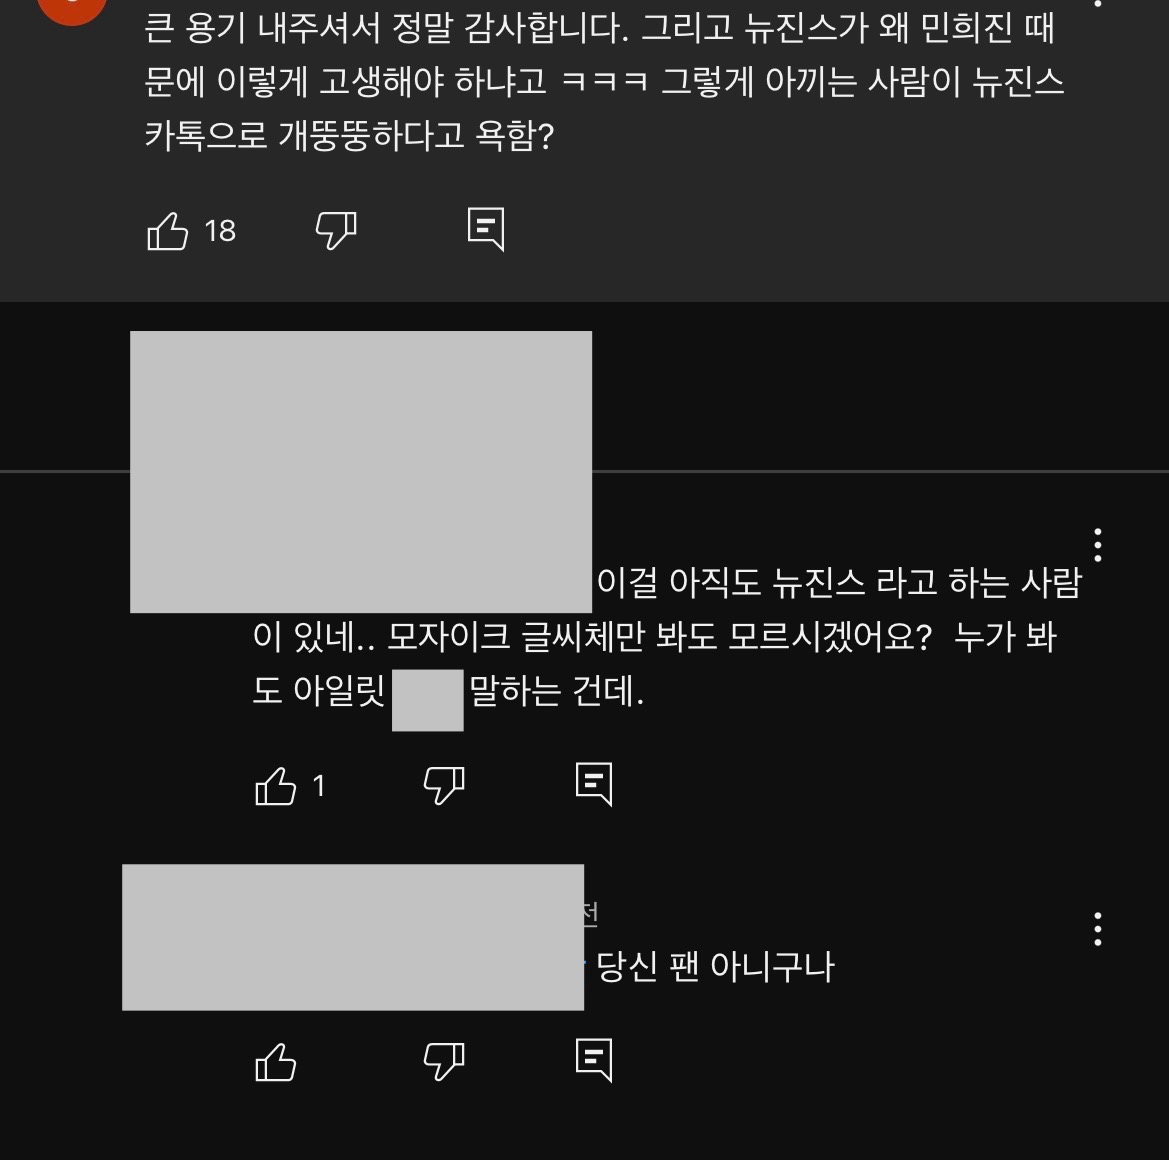Image resolution: width=1169 pixels, height=1160 pixels.
Task: Open reply box on the top comment
Action: 486,229
